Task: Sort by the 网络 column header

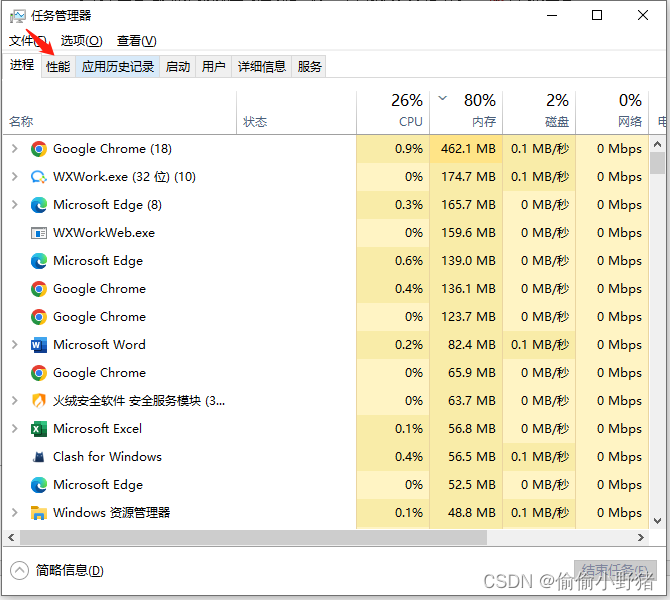Action: [x=612, y=113]
